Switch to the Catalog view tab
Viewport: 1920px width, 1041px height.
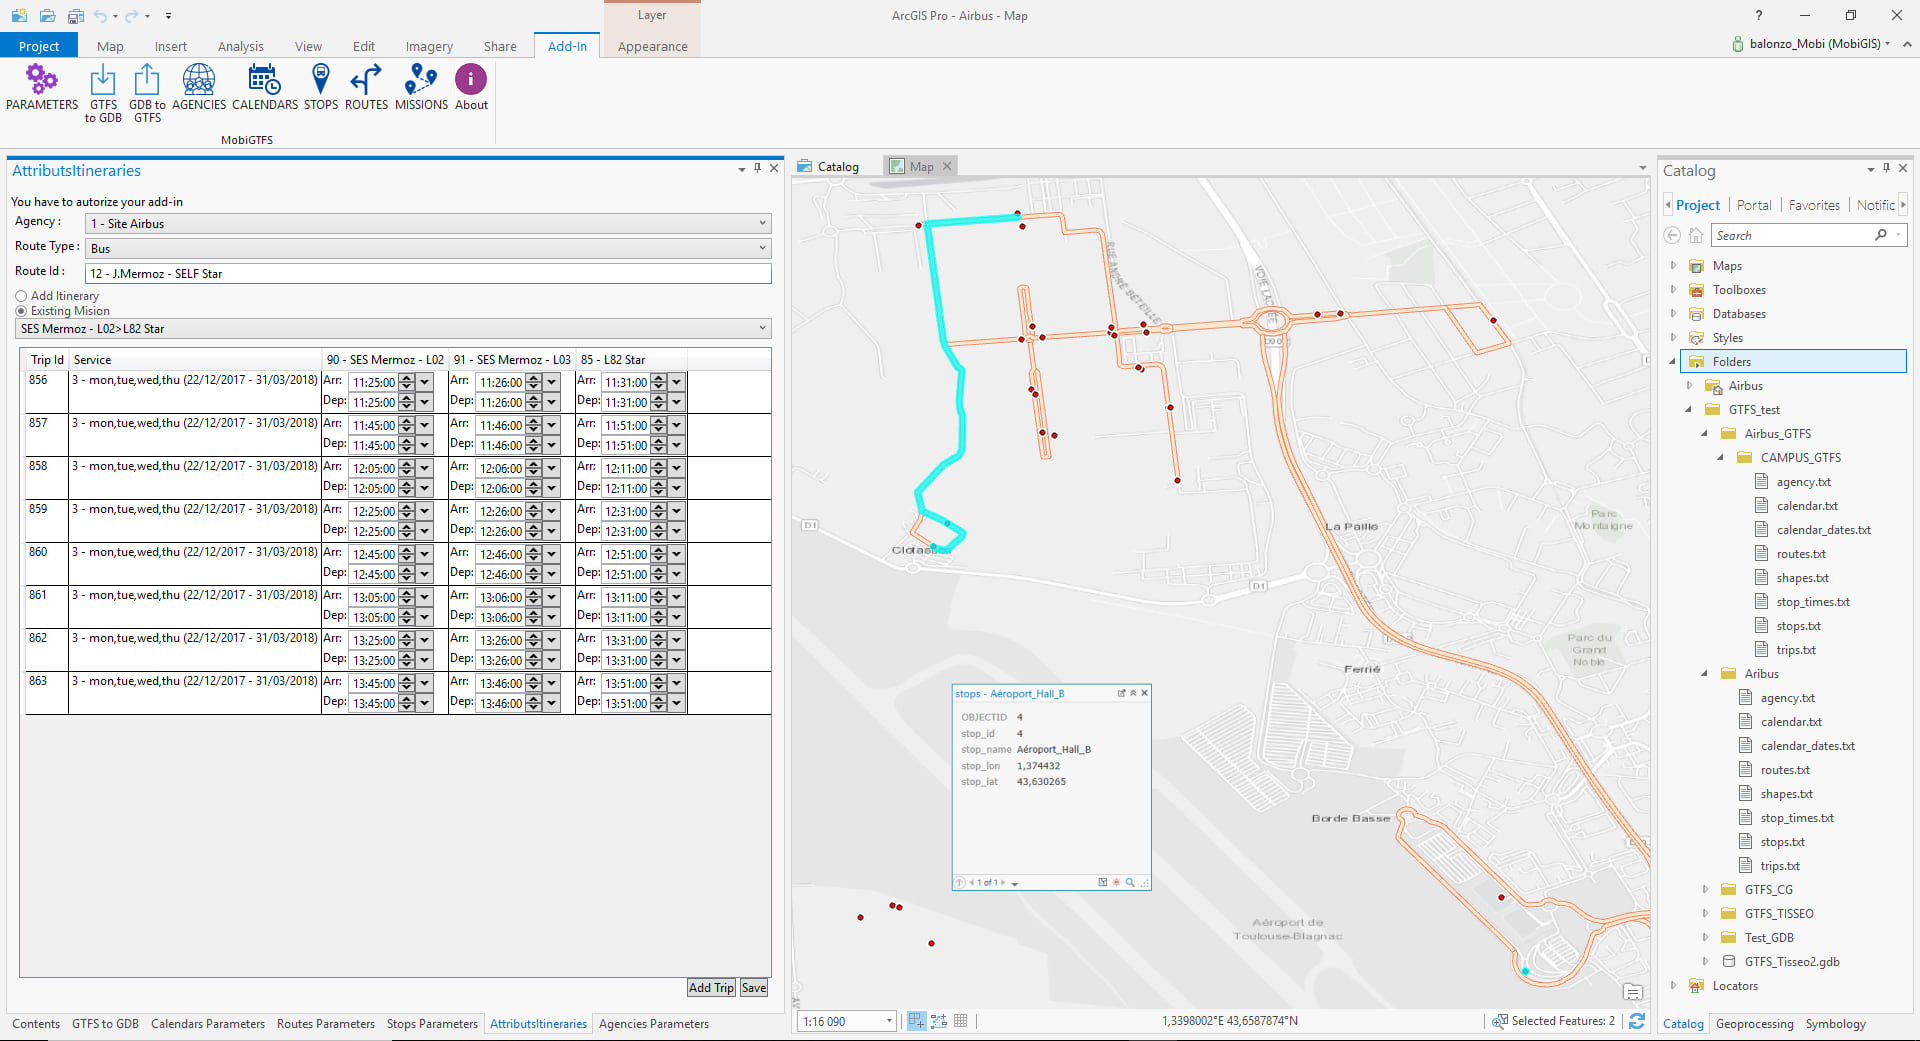click(829, 167)
